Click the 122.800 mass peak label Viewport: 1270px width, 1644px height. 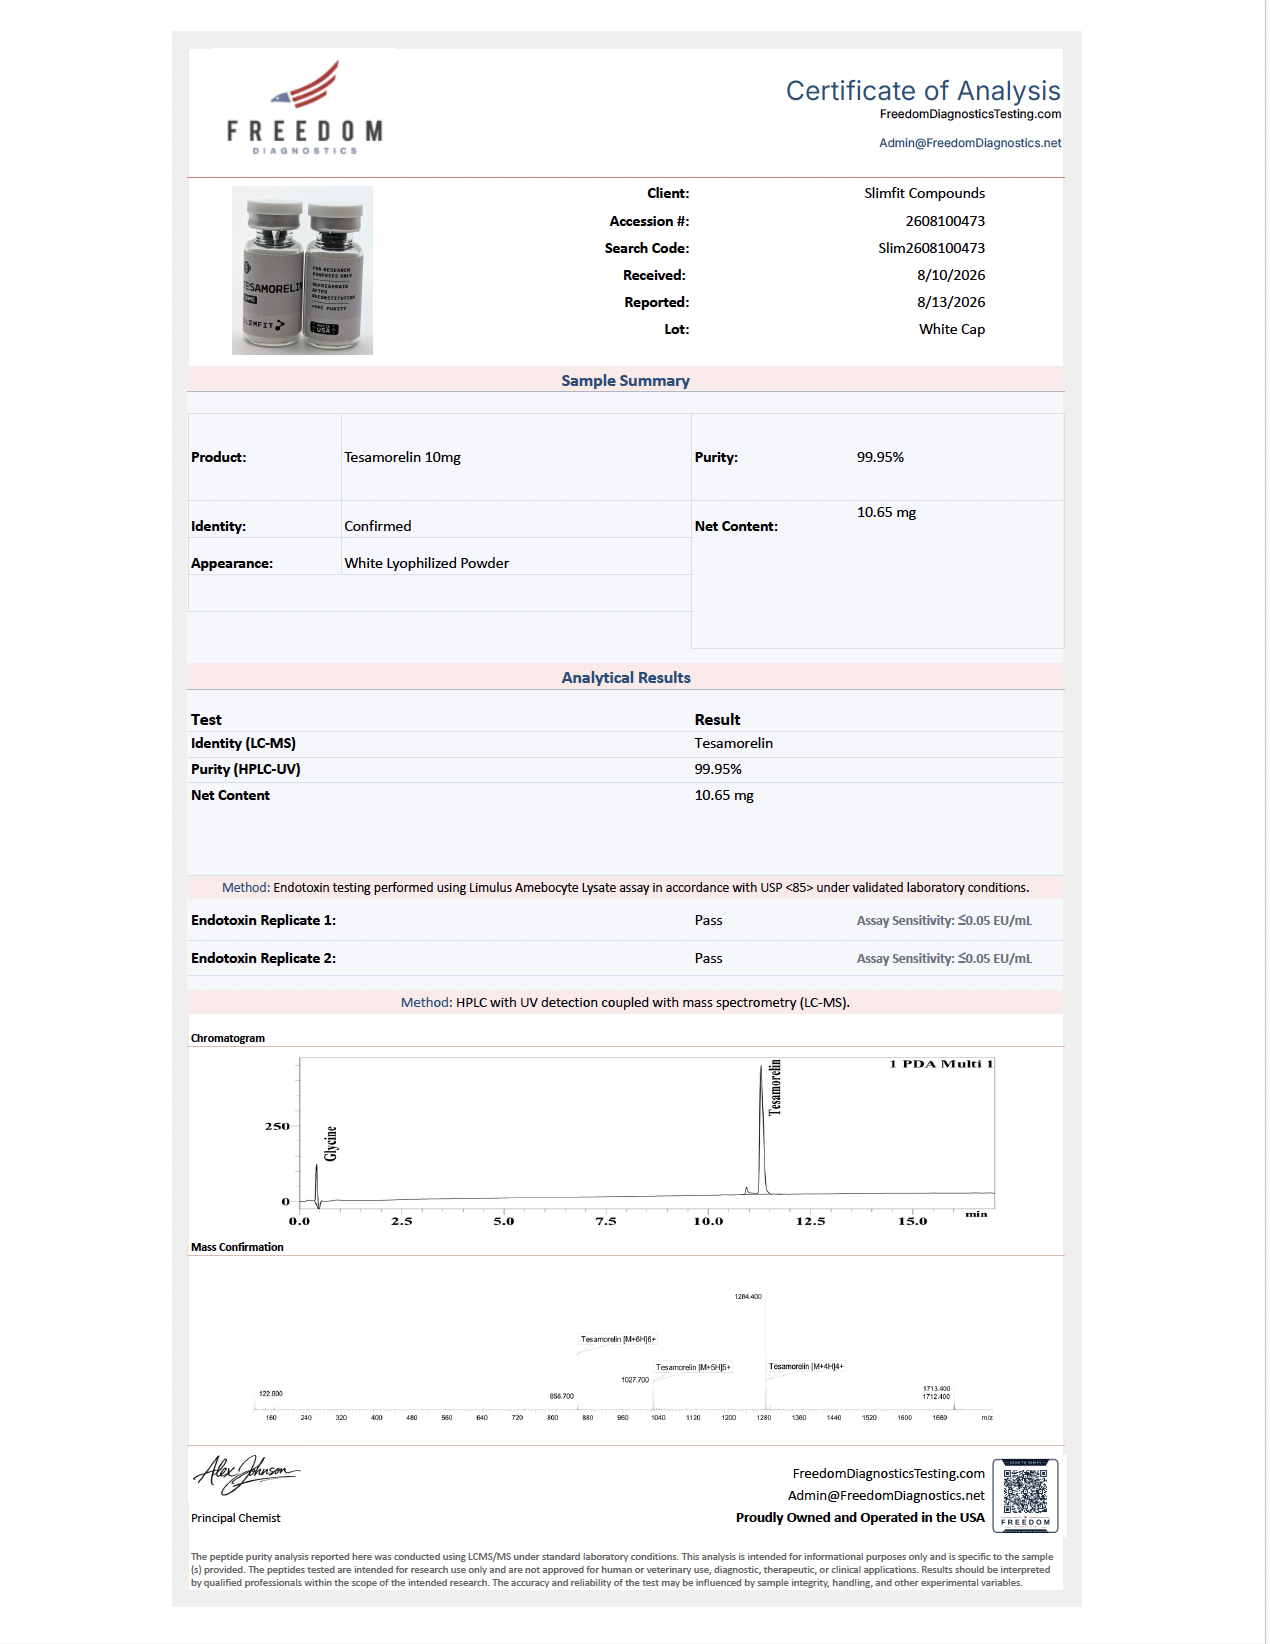tap(271, 1393)
